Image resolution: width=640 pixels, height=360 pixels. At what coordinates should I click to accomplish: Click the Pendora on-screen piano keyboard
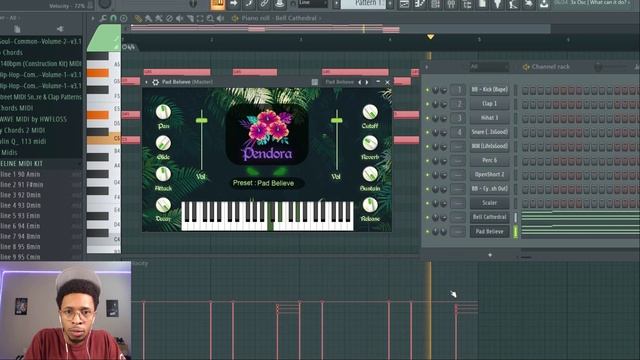click(x=267, y=216)
